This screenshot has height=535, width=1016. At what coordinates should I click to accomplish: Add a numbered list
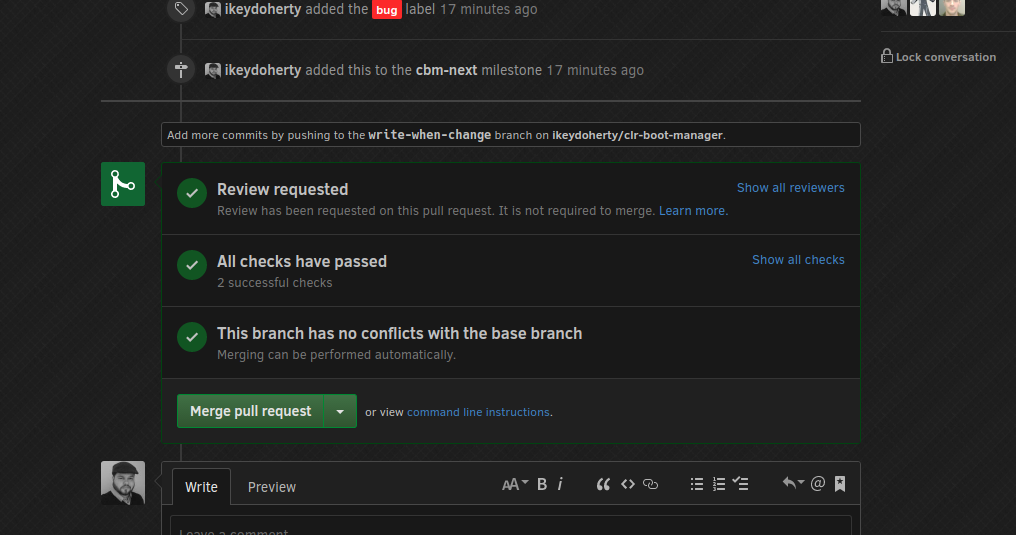(x=719, y=484)
